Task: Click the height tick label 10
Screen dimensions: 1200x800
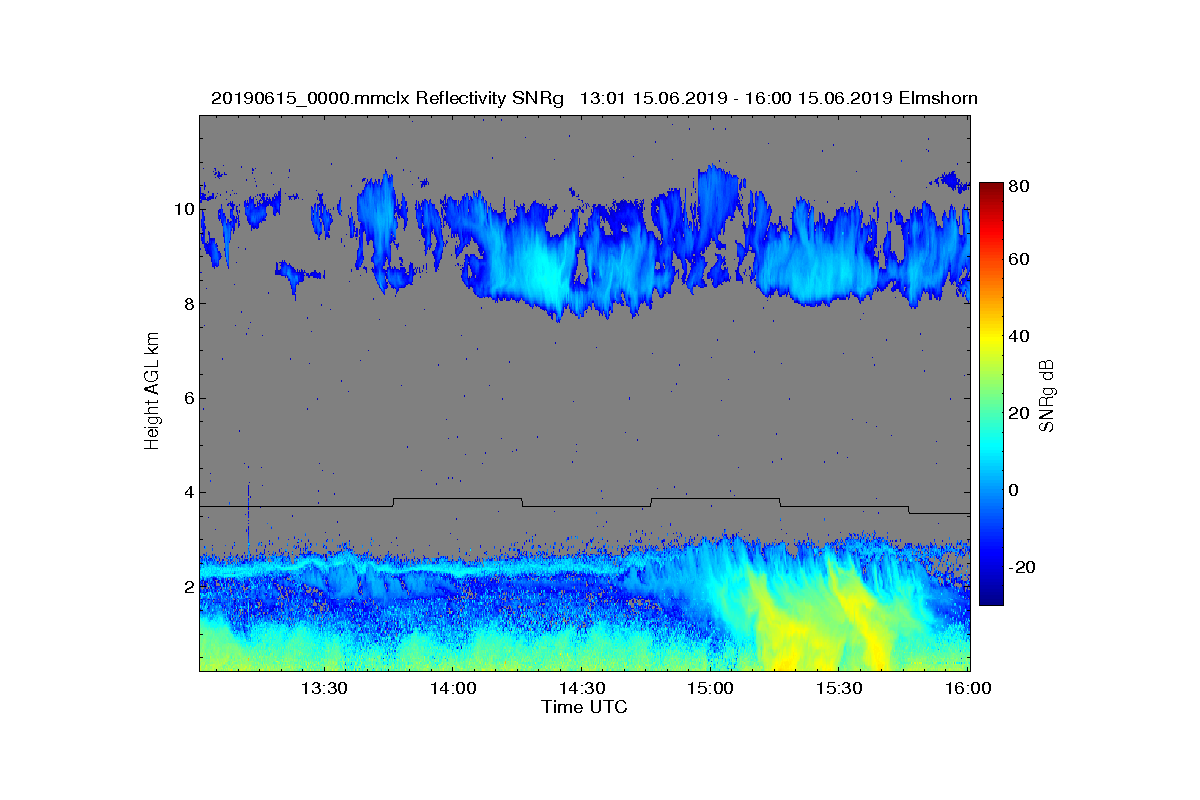Action: coord(183,209)
